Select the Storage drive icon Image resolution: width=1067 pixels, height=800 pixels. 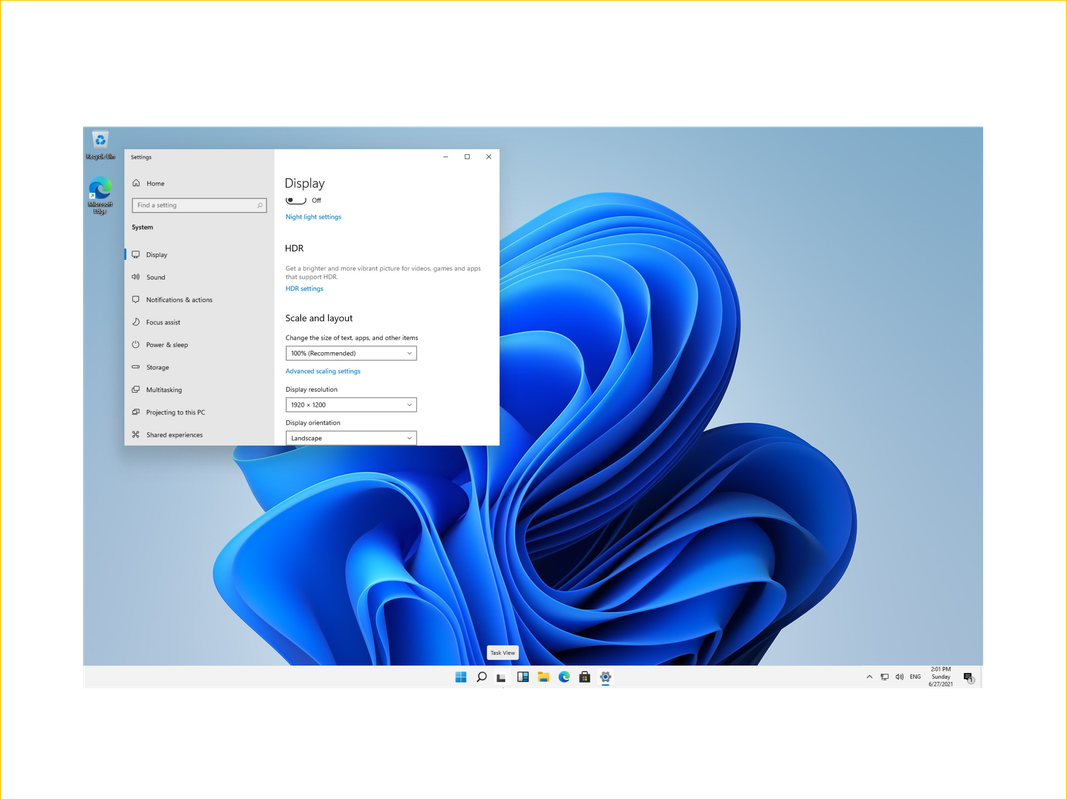click(136, 367)
